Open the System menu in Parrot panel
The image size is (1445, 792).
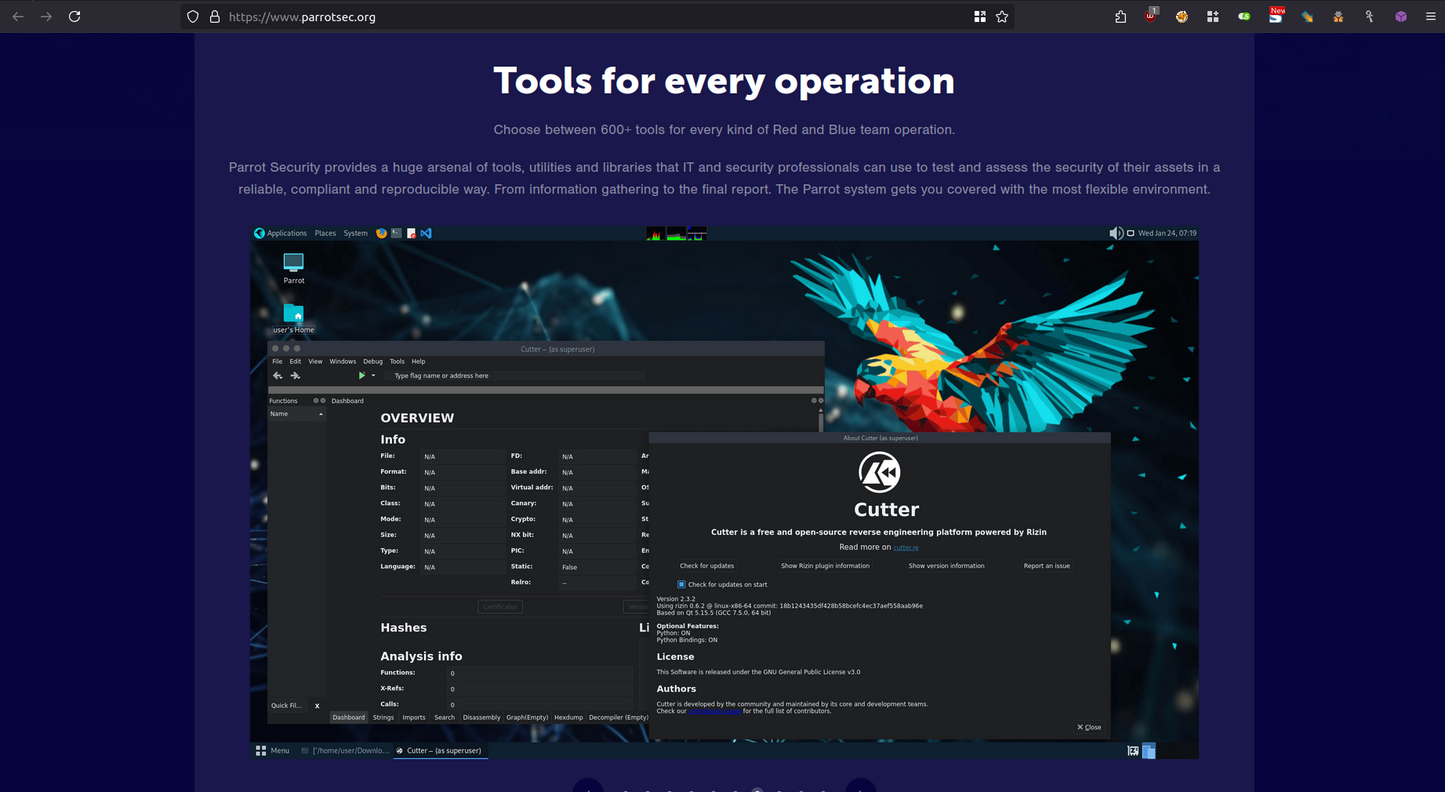[x=355, y=233]
